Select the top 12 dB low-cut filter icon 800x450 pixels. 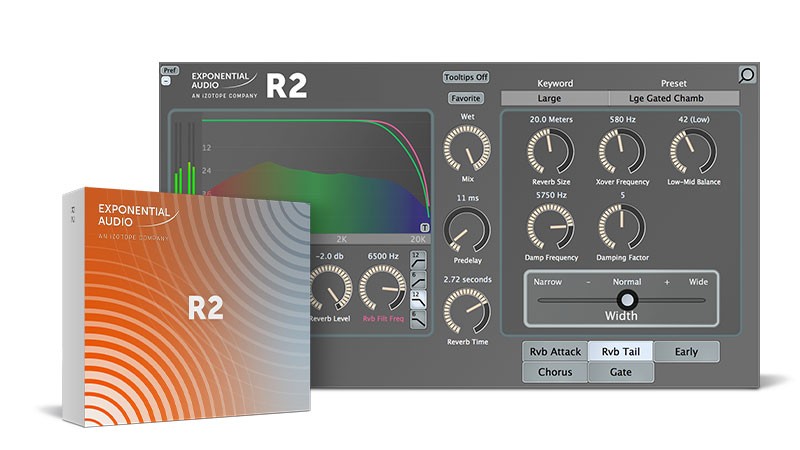click(x=418, y=260)
